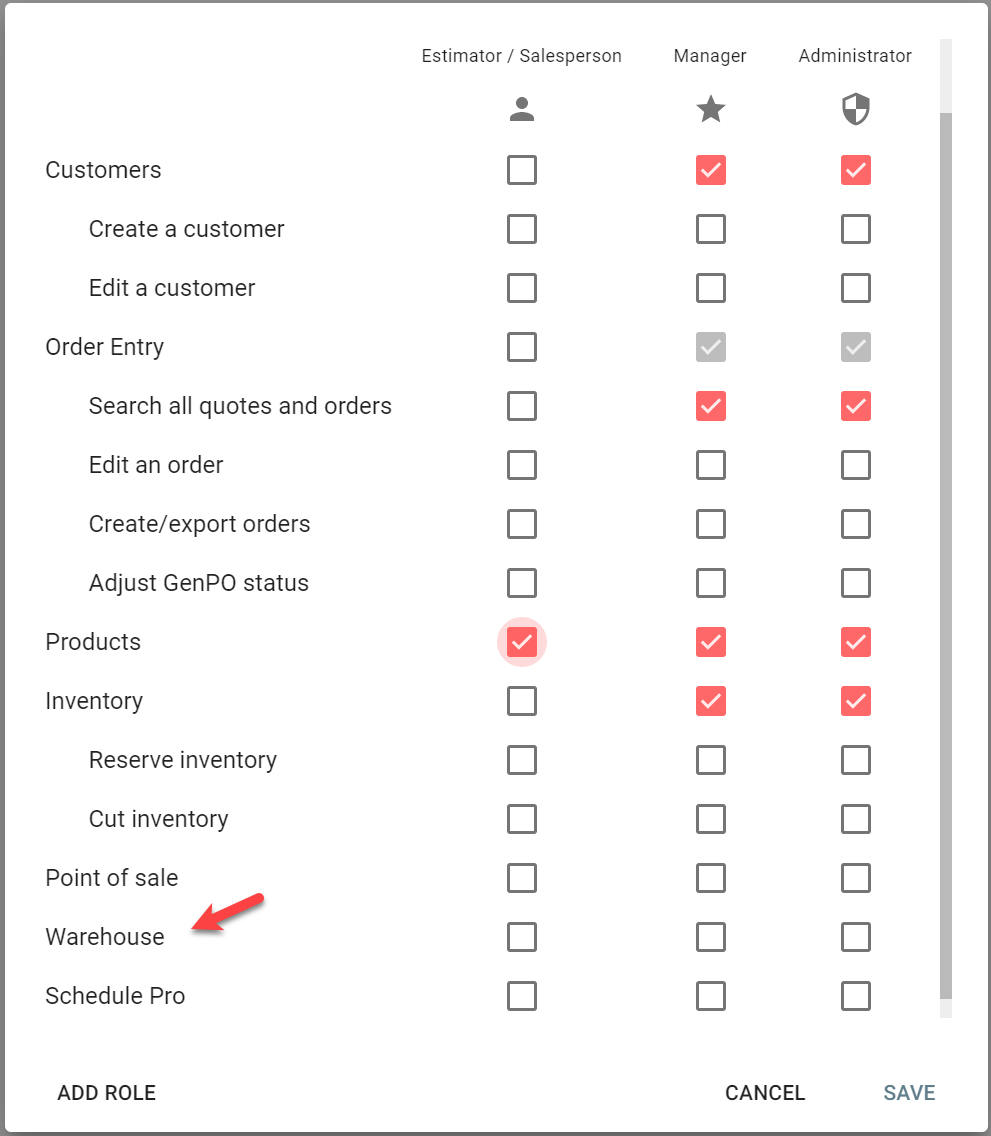
Task: Uncheck Inventory for Administrator role
Action: coord(855,701)
